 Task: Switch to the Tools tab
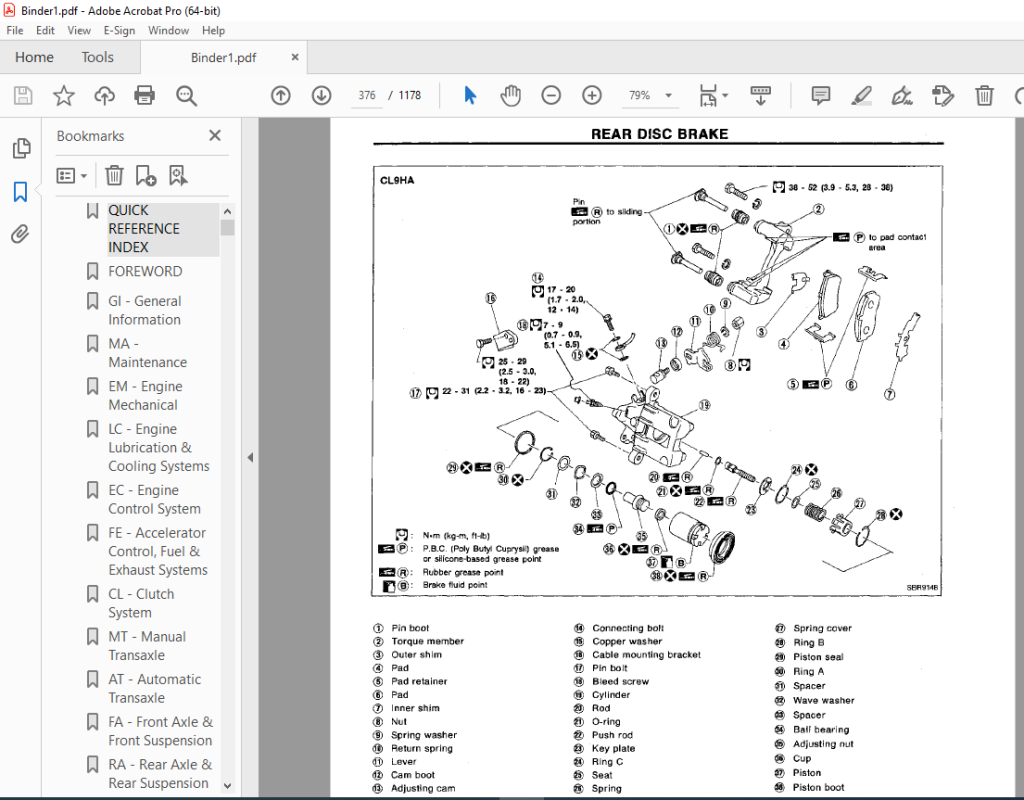[x=97, y=57]
